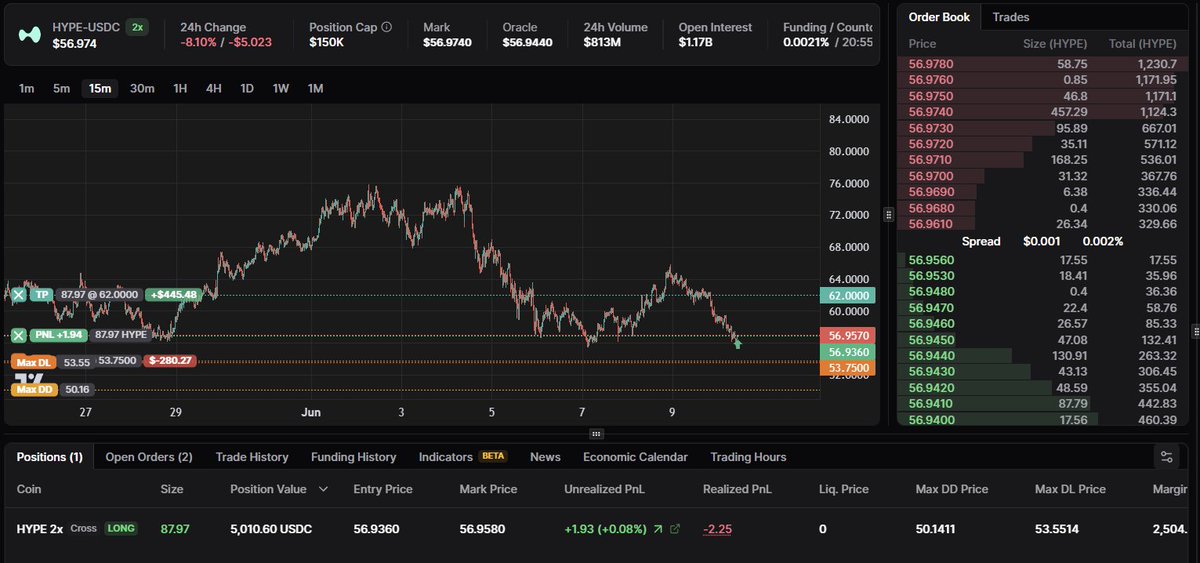Click the +$445.48 take profit tag

coord(173,295)
